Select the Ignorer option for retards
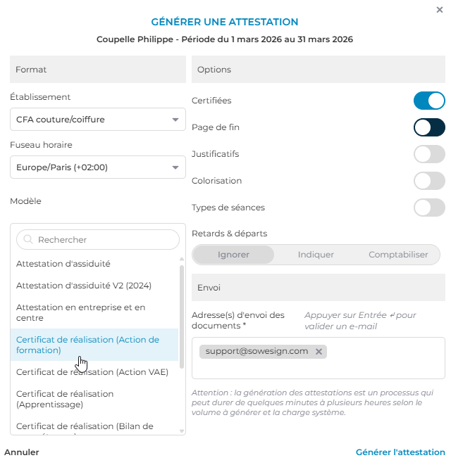 click(x=233, y=255)
